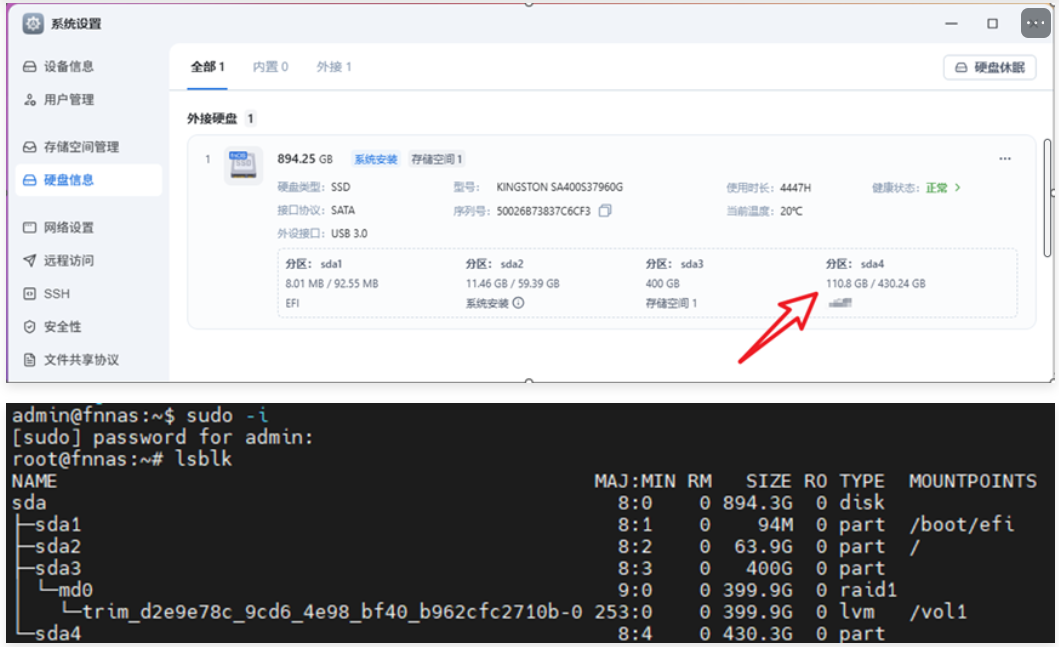Select 硬盘信息 in the sidebar
Viewport: 1059px width, 647px height.
coord(88,180)
